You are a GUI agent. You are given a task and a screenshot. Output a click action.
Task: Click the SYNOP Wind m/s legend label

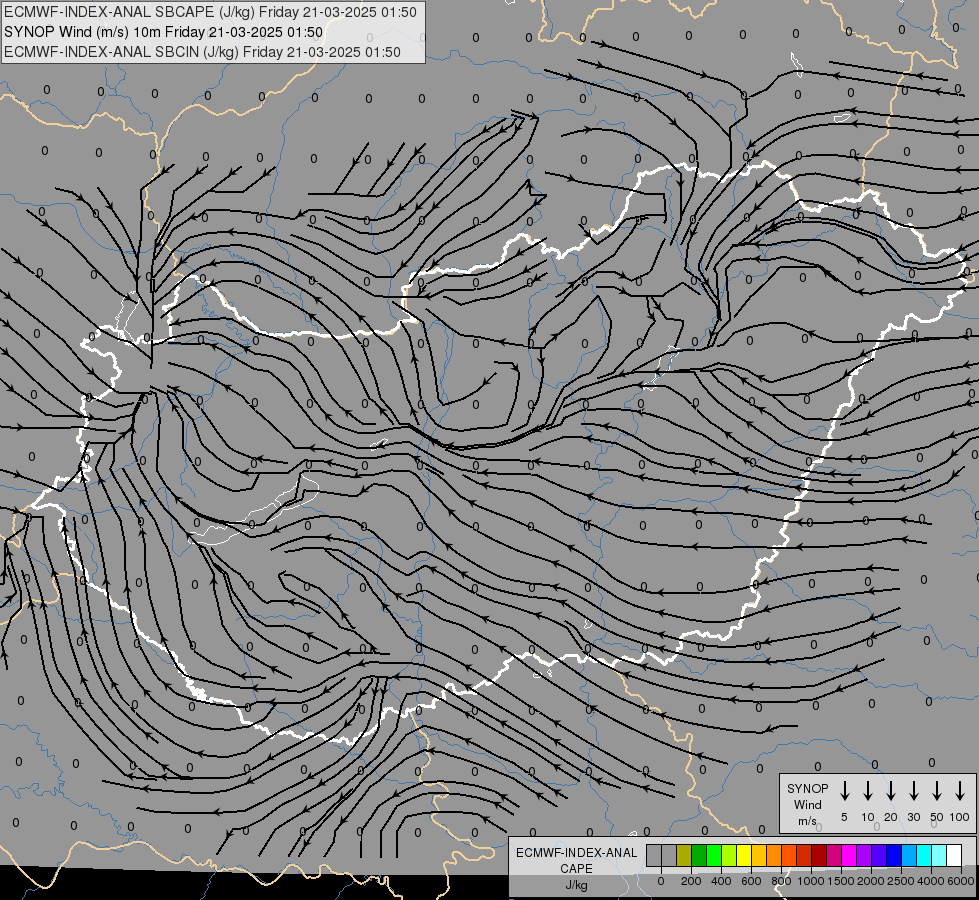coord(807,805)
